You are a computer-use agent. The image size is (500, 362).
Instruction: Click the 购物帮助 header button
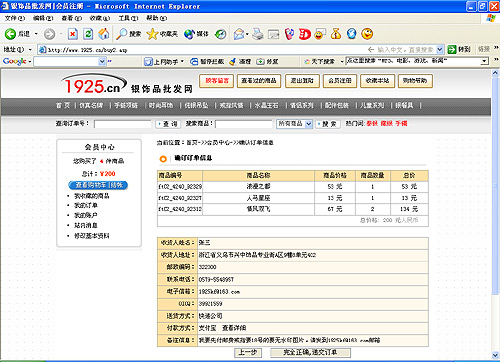(415, 81)
